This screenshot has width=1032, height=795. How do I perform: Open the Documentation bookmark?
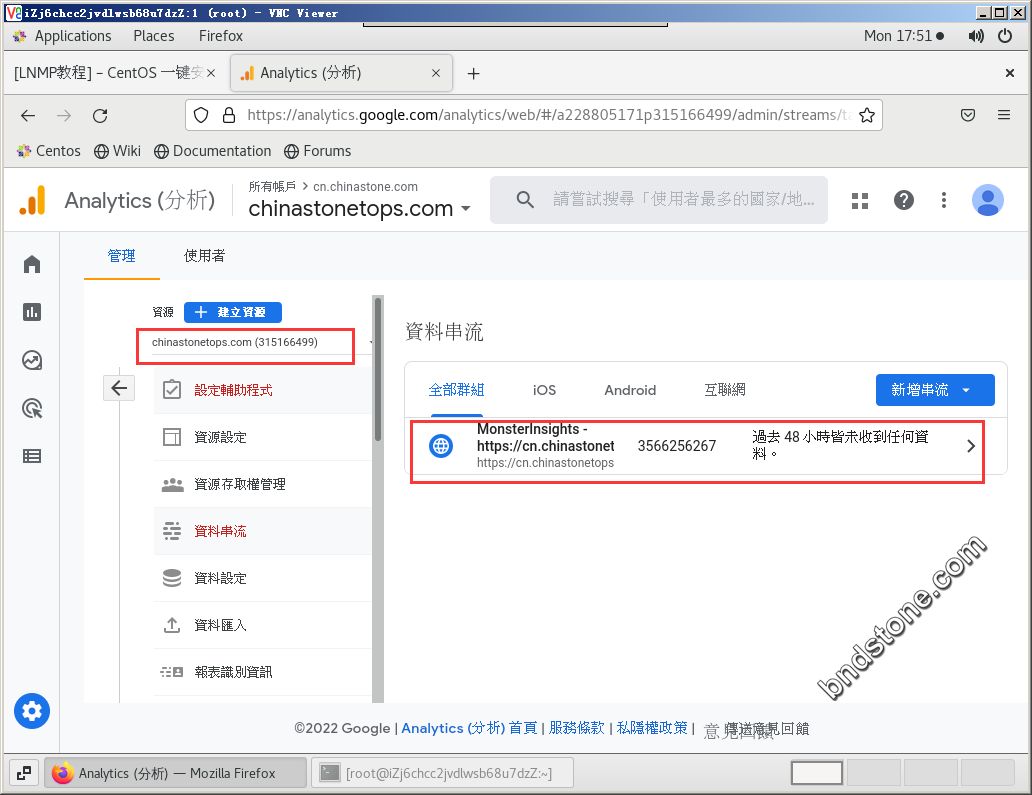coord(213,151)
